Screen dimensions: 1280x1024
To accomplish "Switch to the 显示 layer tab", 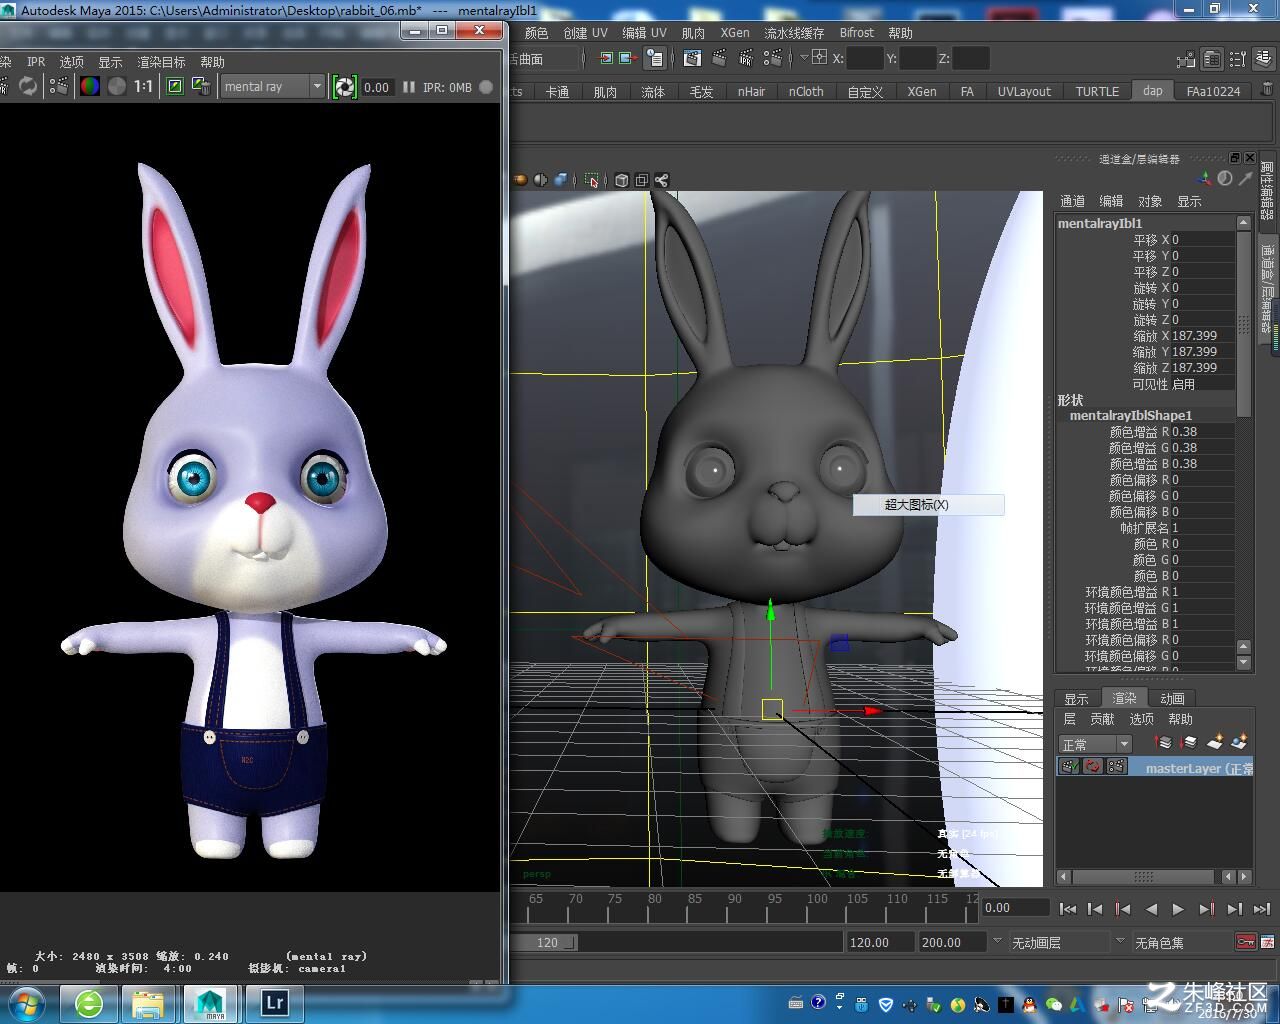I will click(x=1076, y=698).
